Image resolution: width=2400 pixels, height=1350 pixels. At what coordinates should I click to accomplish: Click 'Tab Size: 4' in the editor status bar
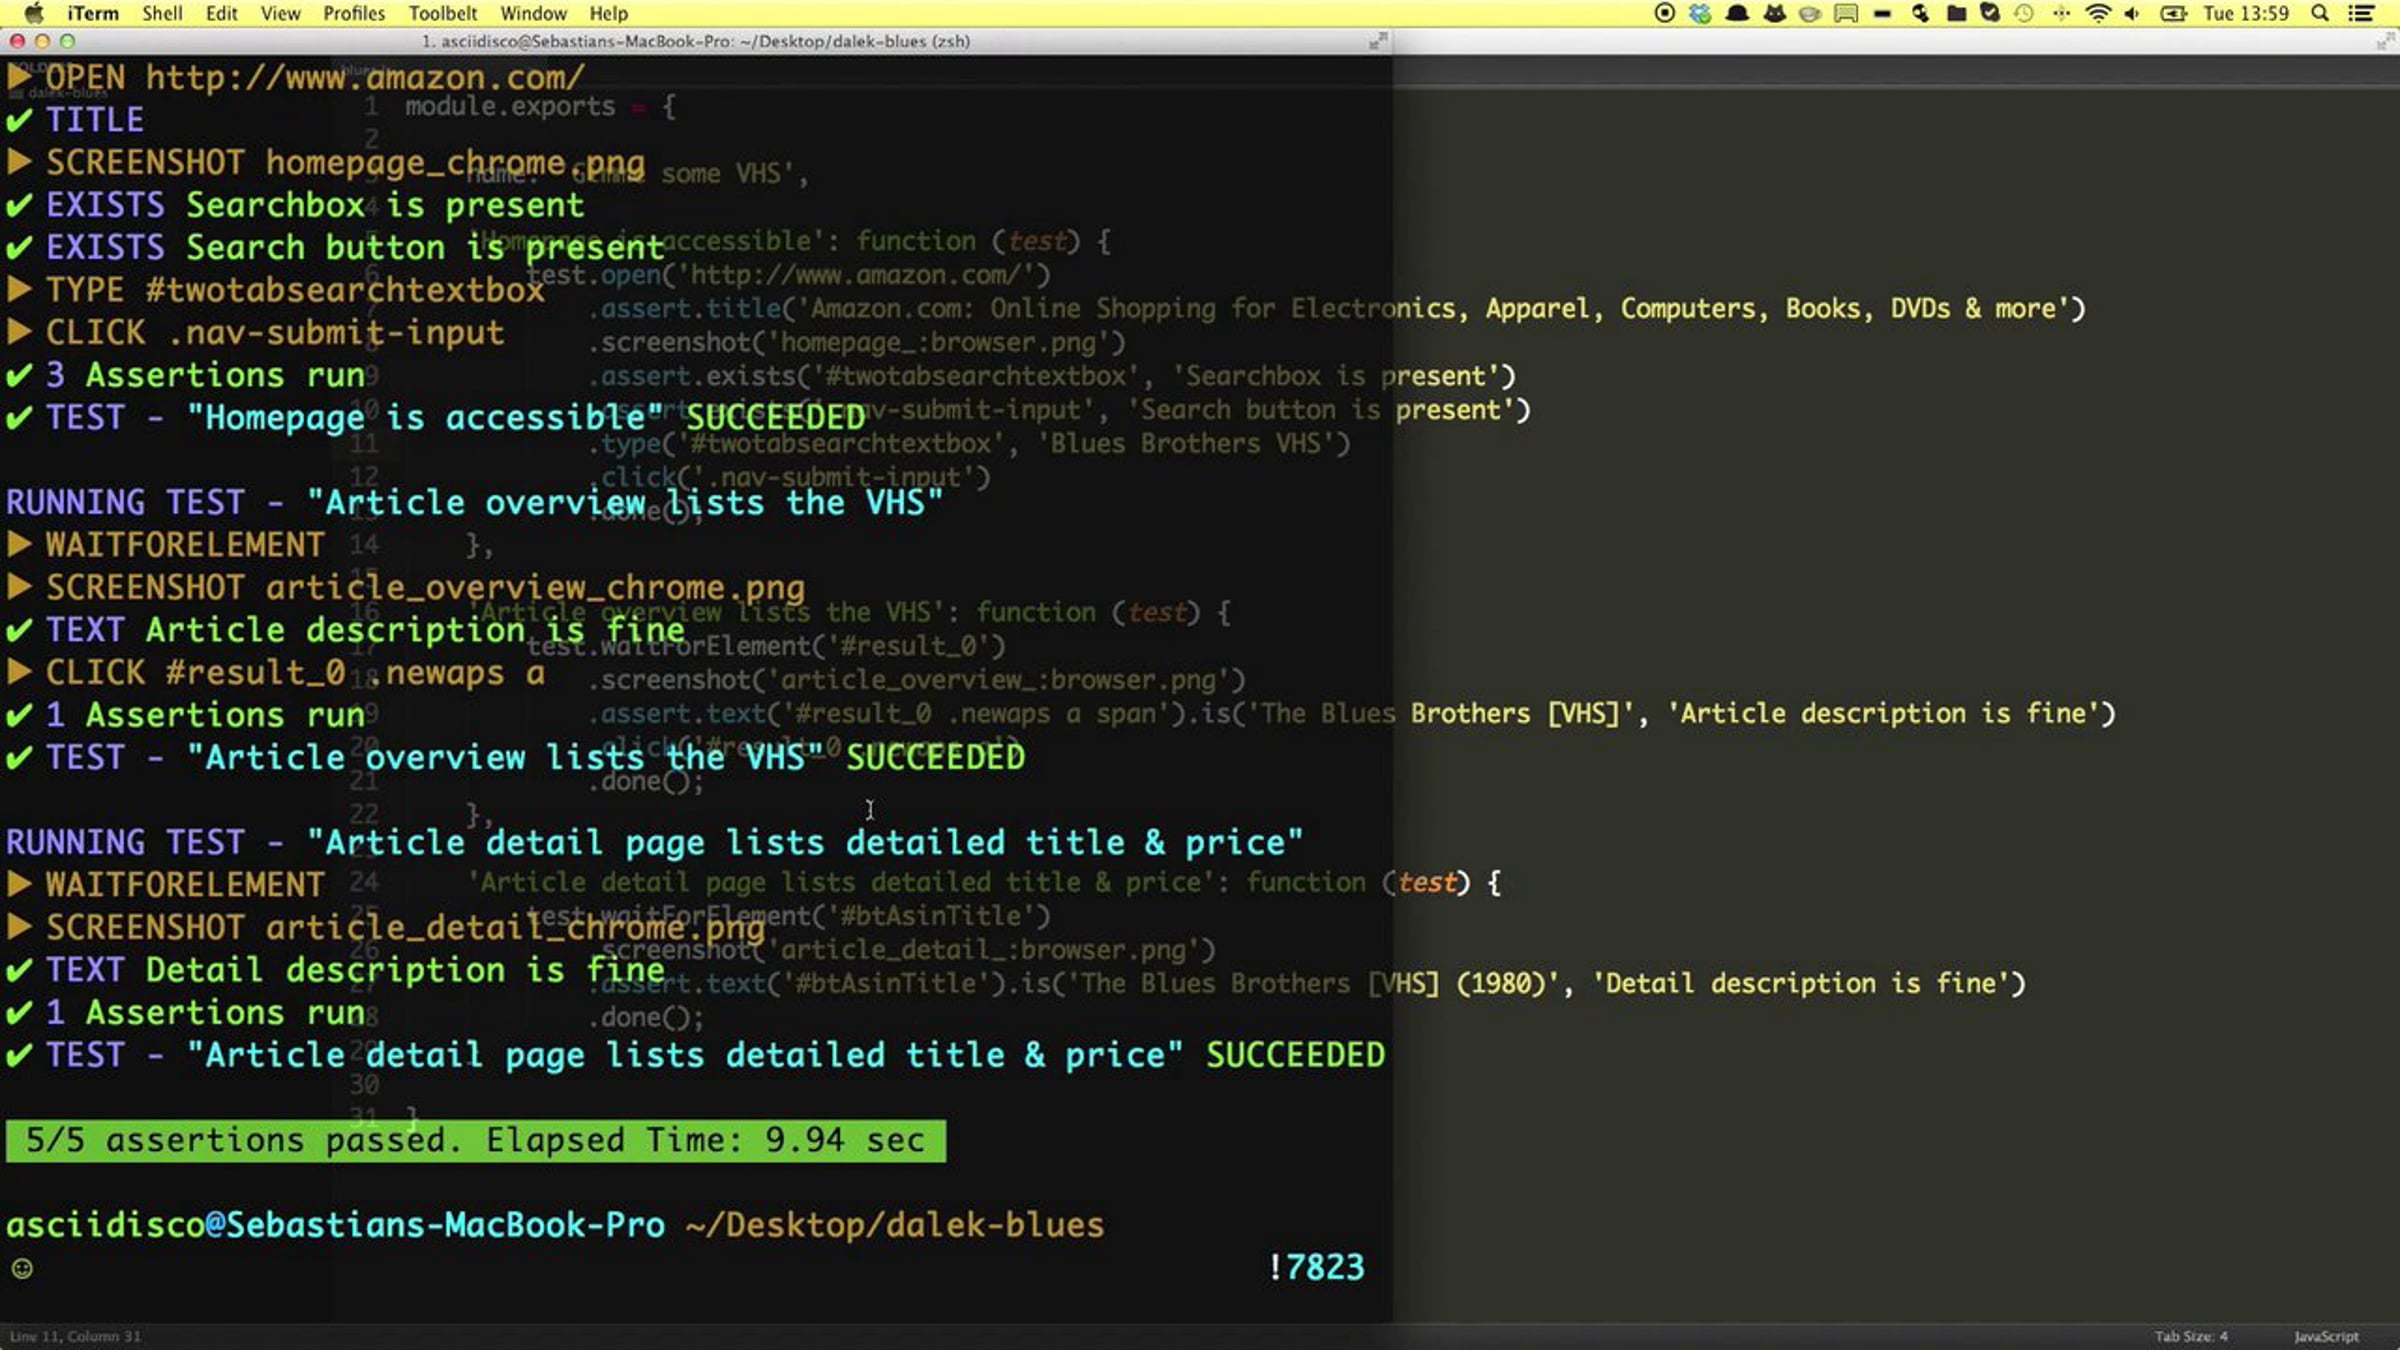(2191, 1336)
